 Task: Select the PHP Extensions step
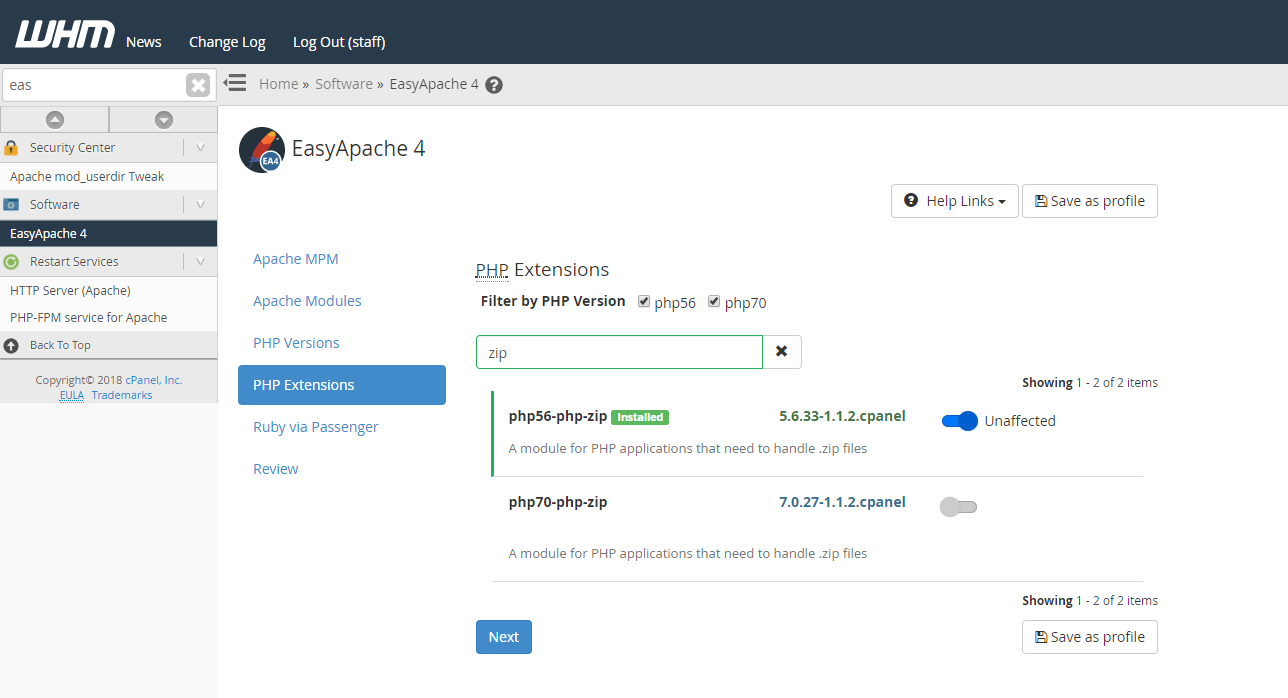(342, 385)
